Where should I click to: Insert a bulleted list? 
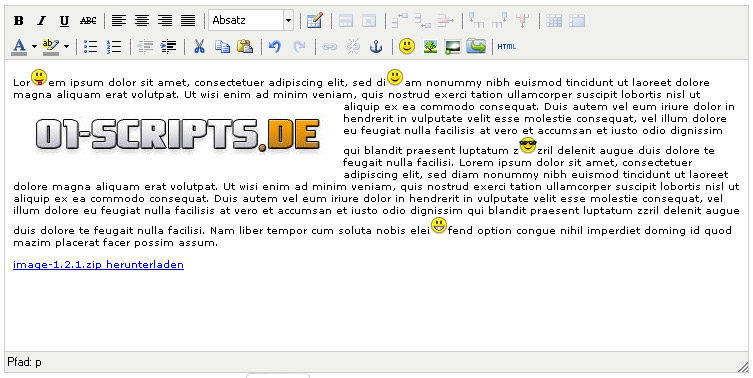pyautogui.click(x=90, y=47)
